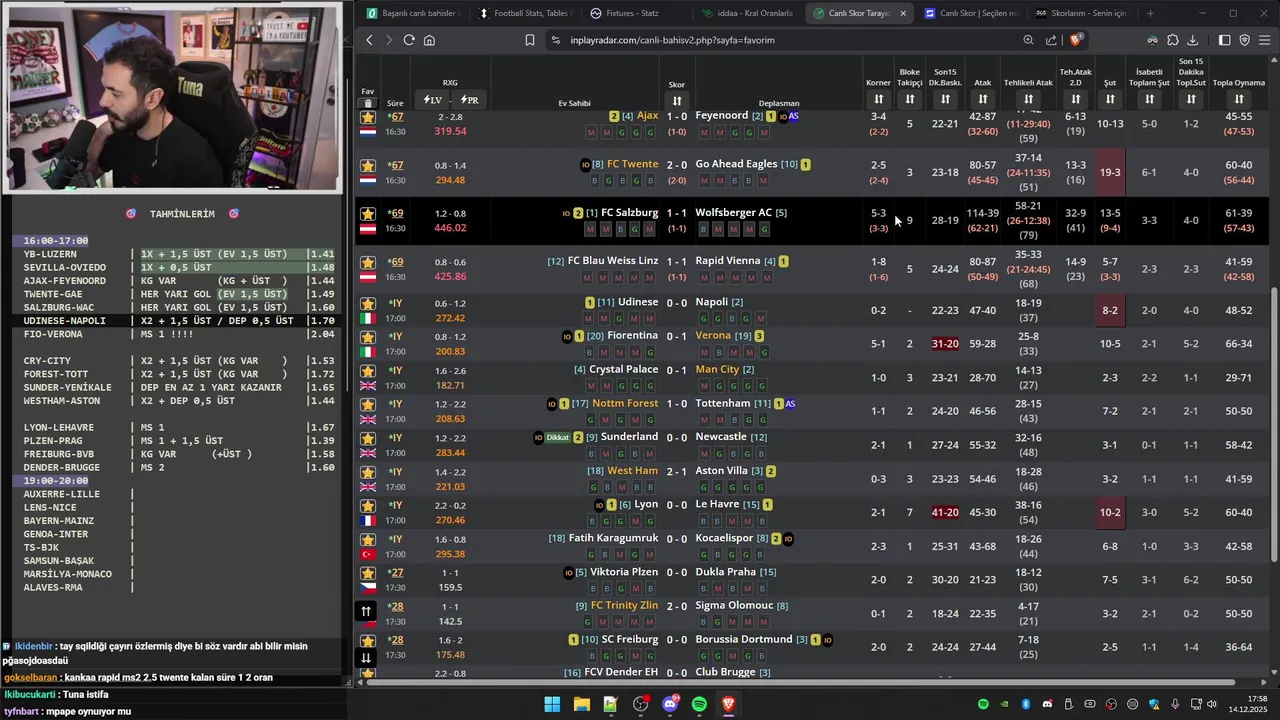Toggle the favorite star for Sunderland row
The height and width of the screenshot is (720, 1280).
(x=368, y=438)
